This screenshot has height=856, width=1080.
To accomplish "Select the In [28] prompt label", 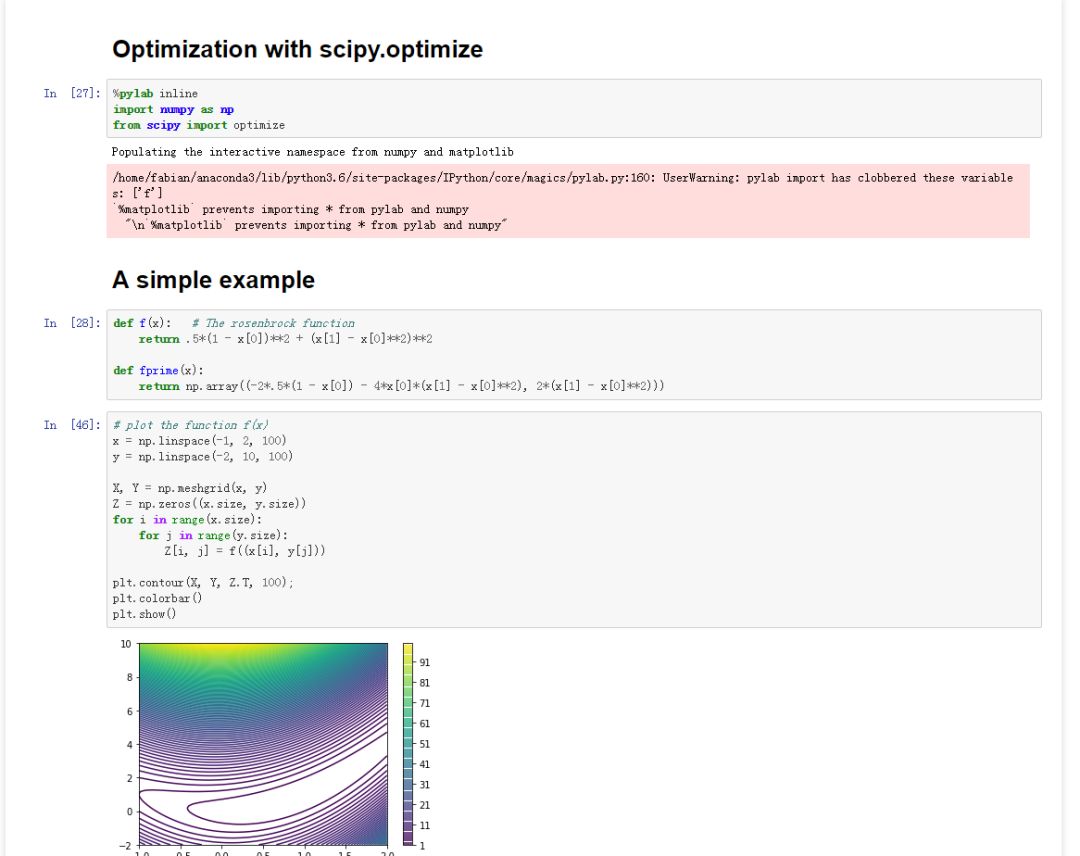I will coord(72,323).
